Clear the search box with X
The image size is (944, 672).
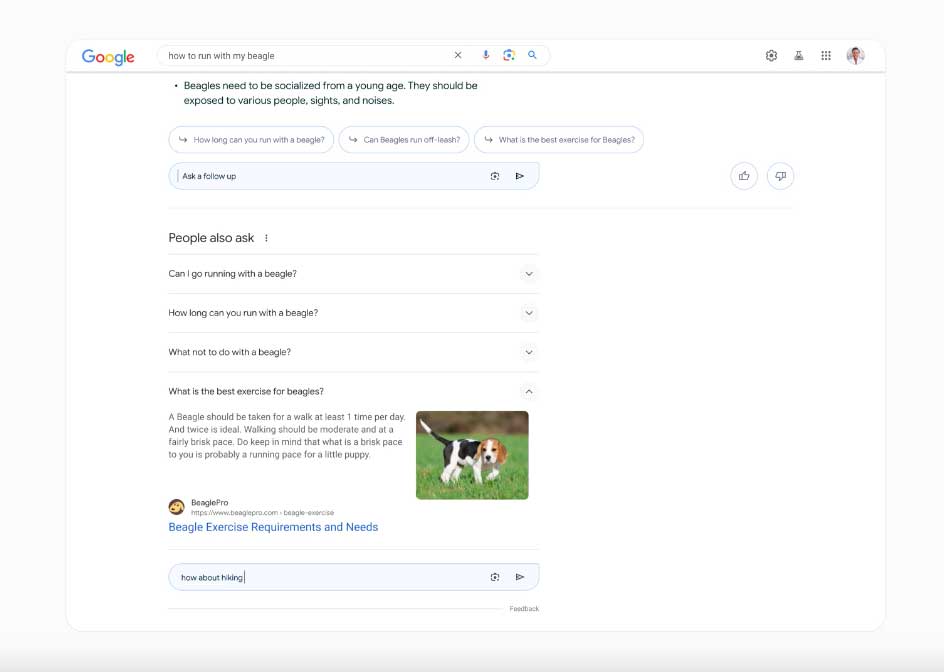458,55
